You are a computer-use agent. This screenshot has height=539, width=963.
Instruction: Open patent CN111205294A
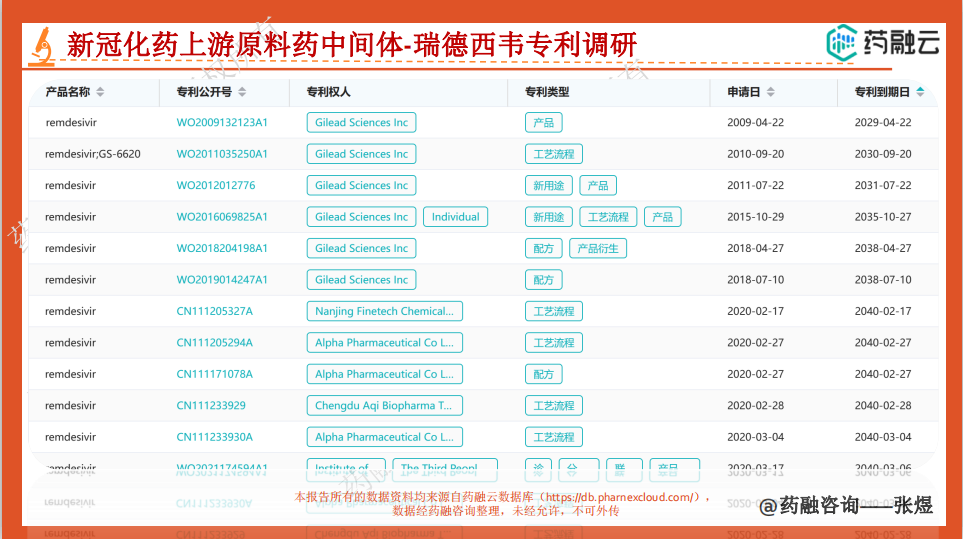point(214,343)
